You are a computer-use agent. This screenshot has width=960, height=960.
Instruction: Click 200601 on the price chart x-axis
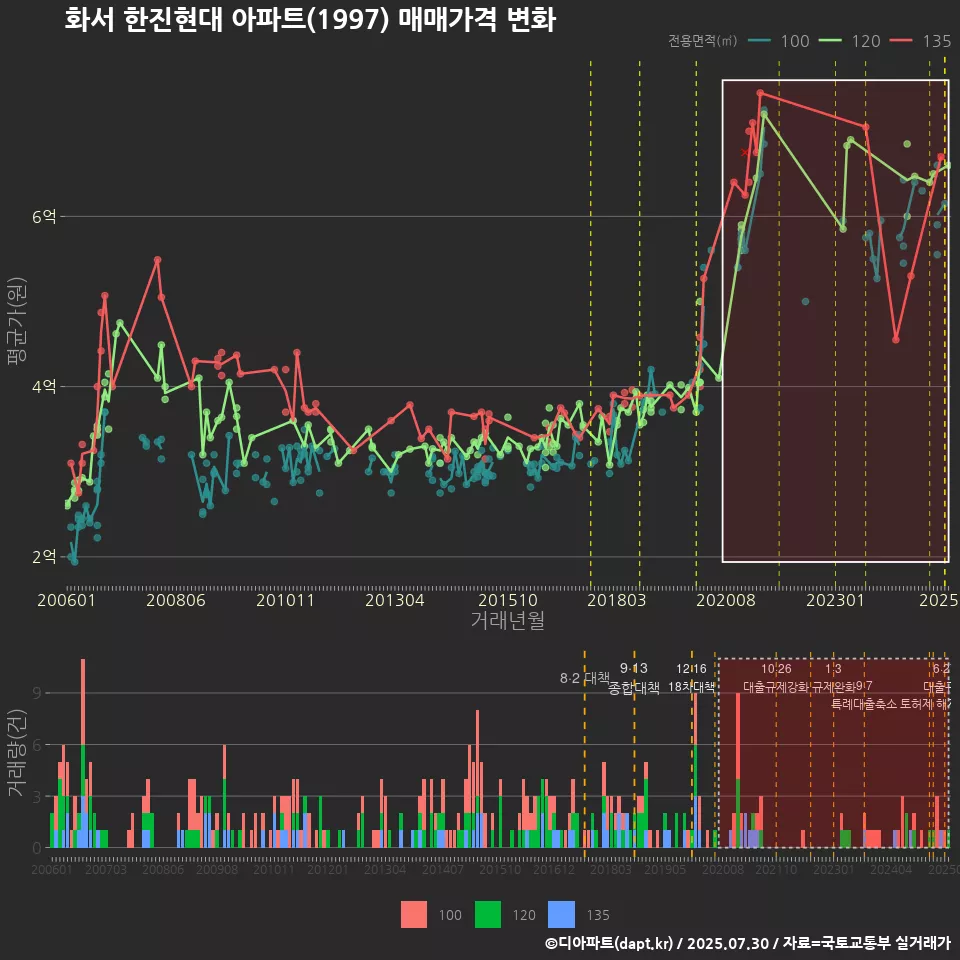(66, 600)
